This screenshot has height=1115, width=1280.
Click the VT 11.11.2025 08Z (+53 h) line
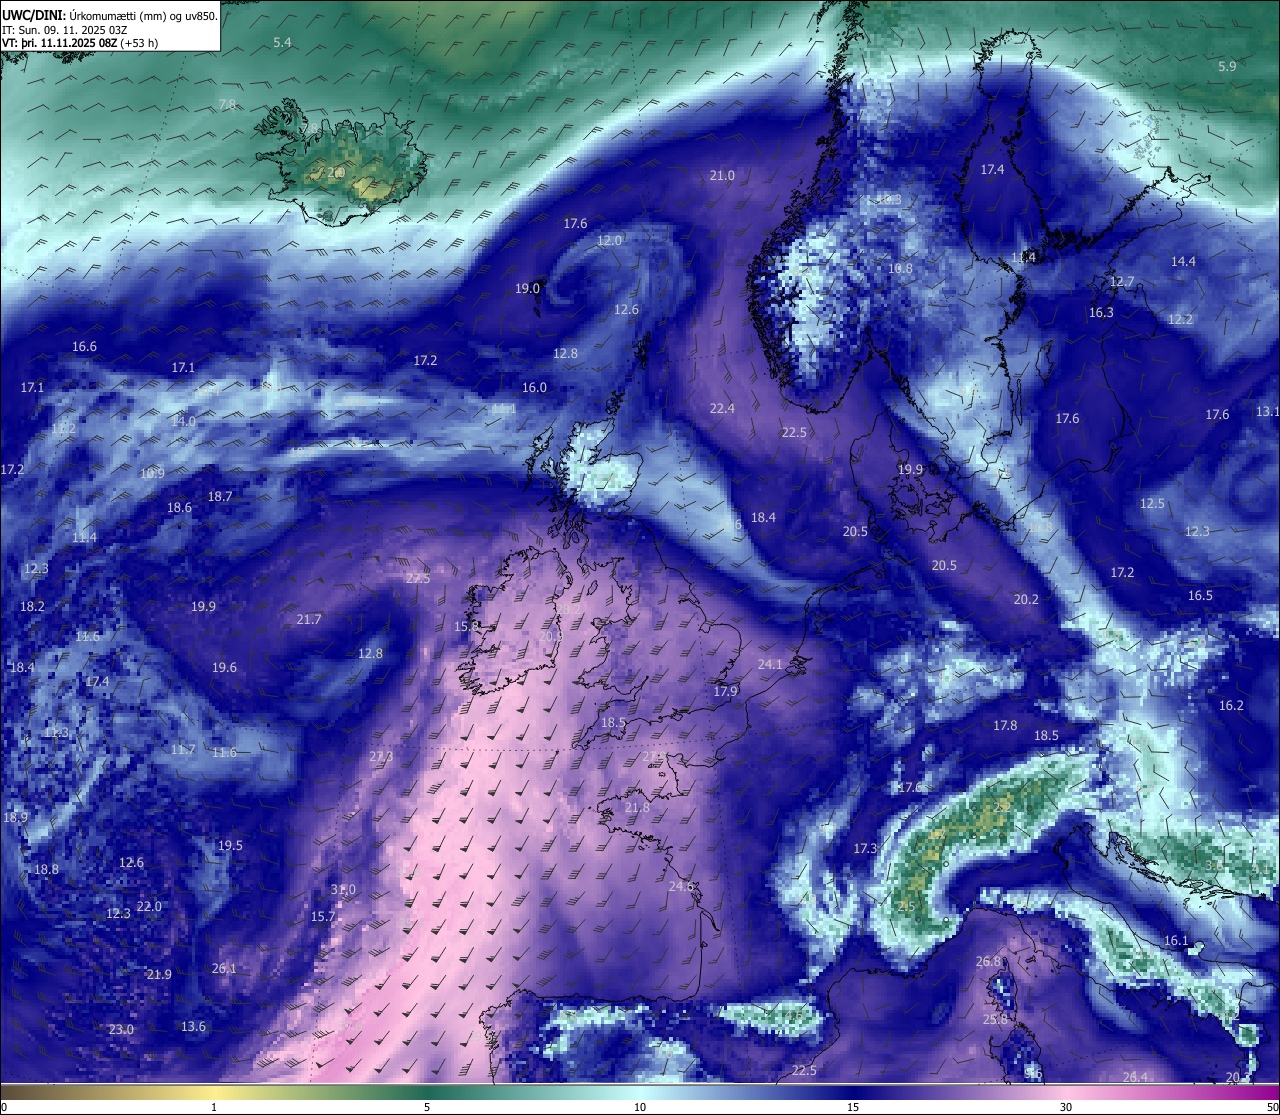coord(80,43)
